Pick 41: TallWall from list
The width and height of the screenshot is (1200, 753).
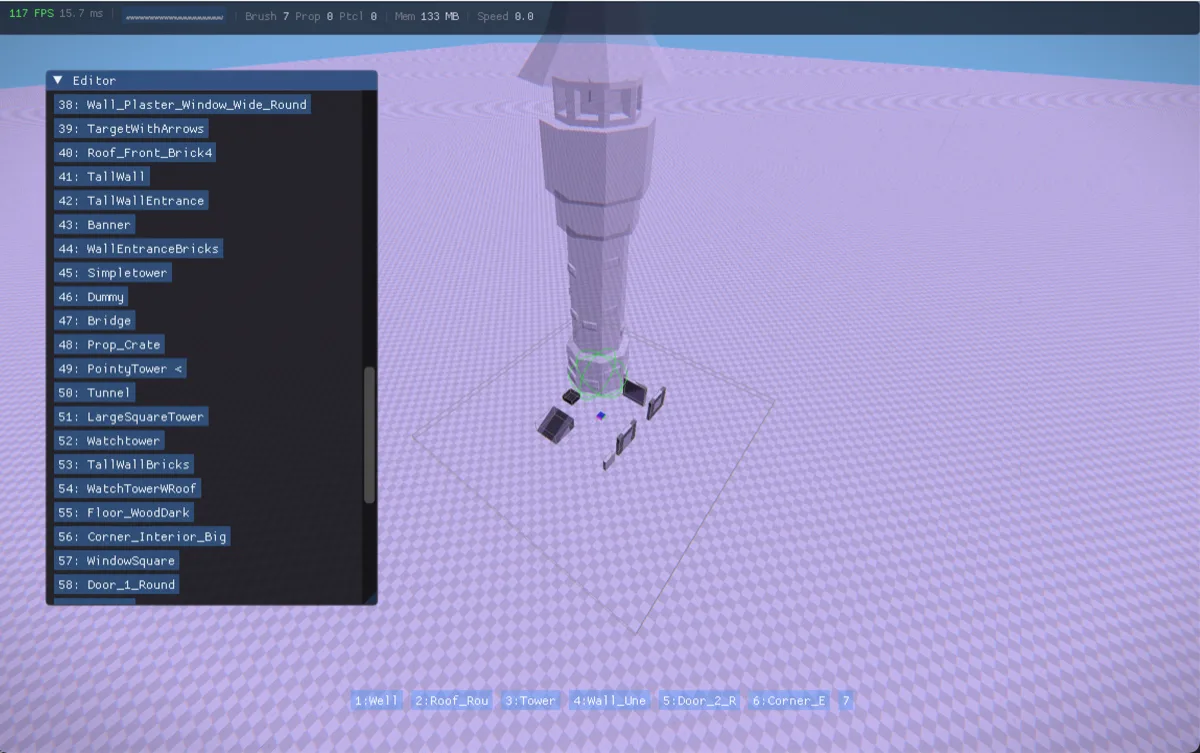pyautogui.click(x=102, y=176)
